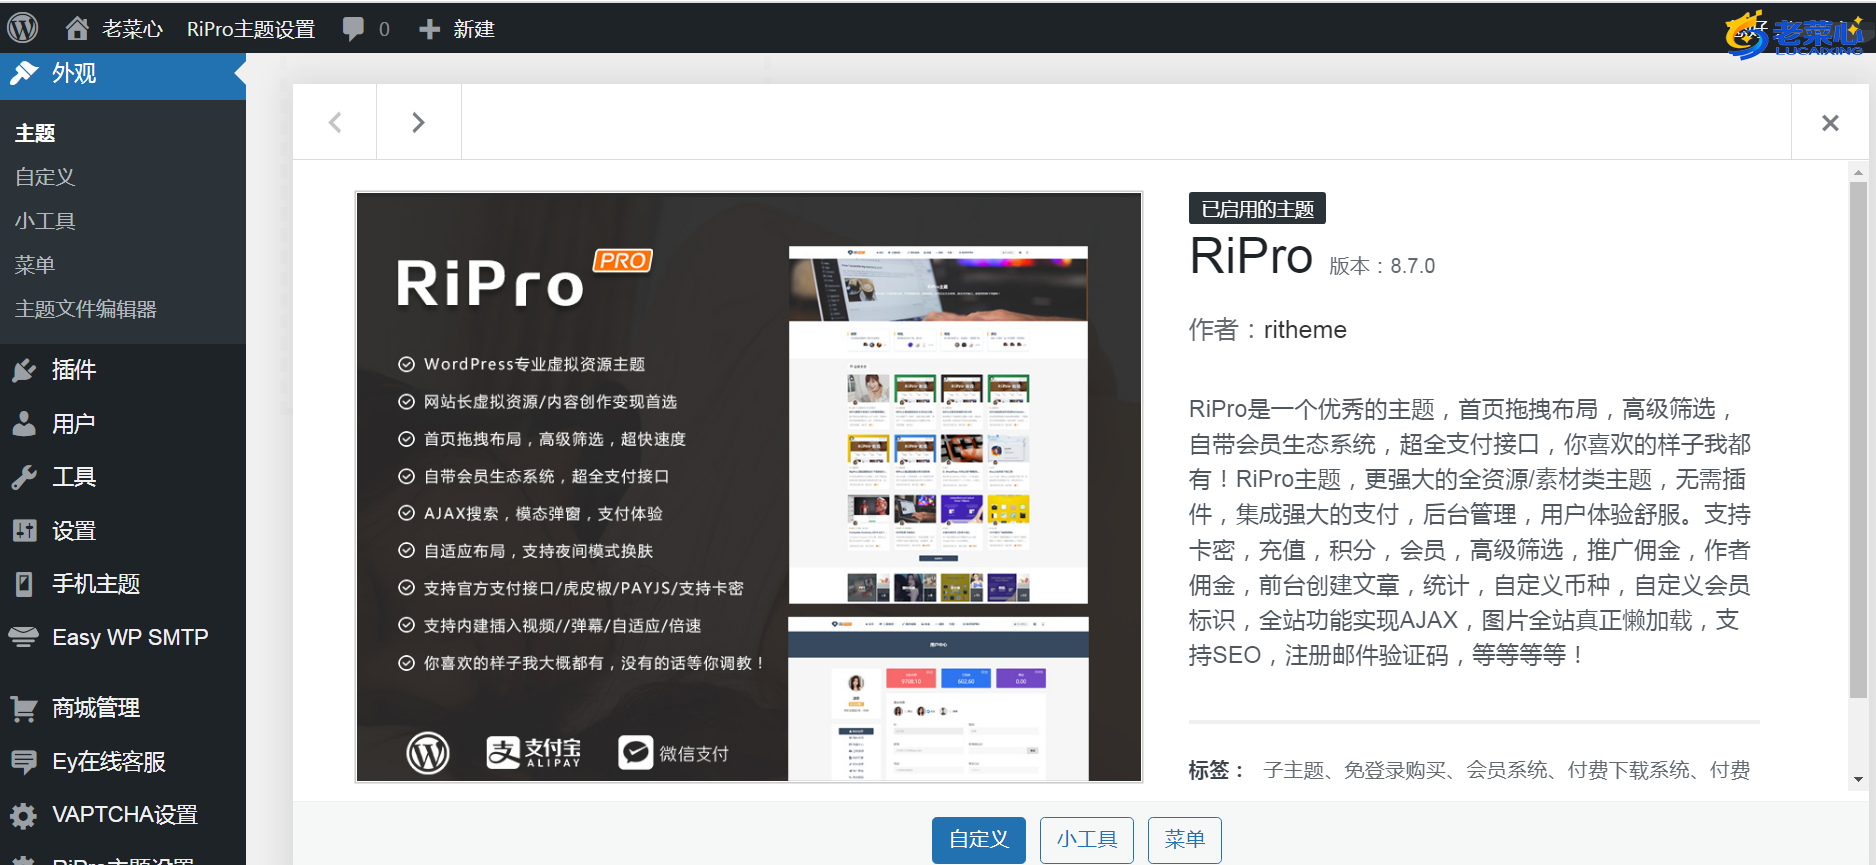1876x865 pixels.
Task: Show the previous theme with left arrow
Action: click(x=335, y=122)
